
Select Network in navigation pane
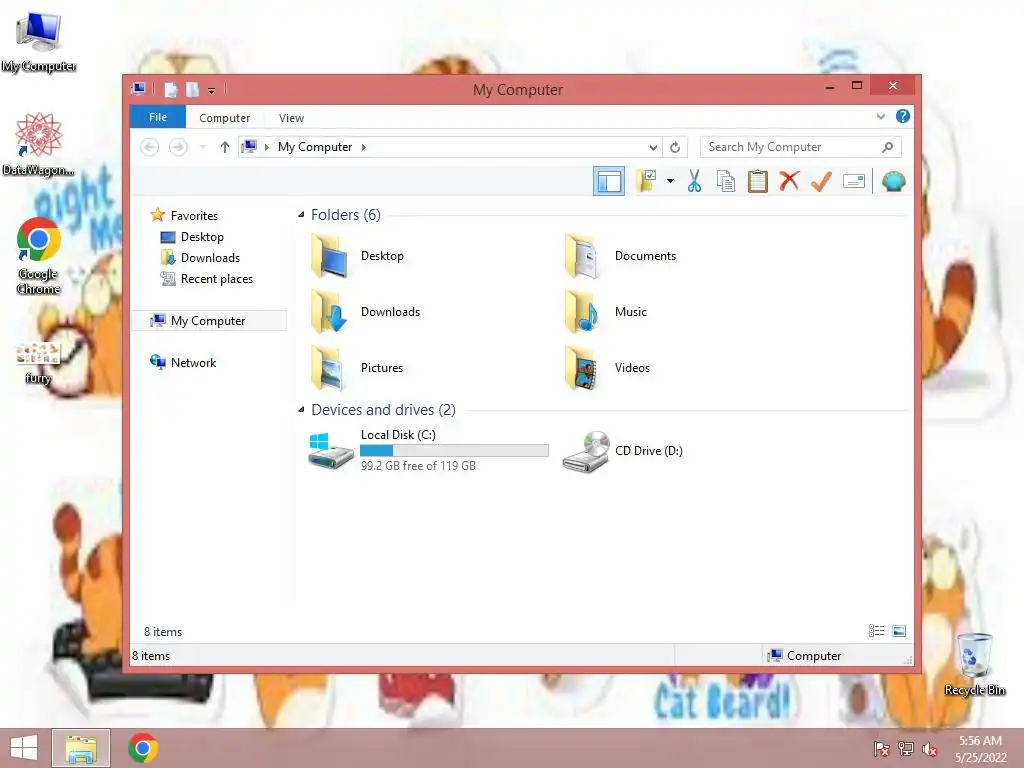(193, 362)
